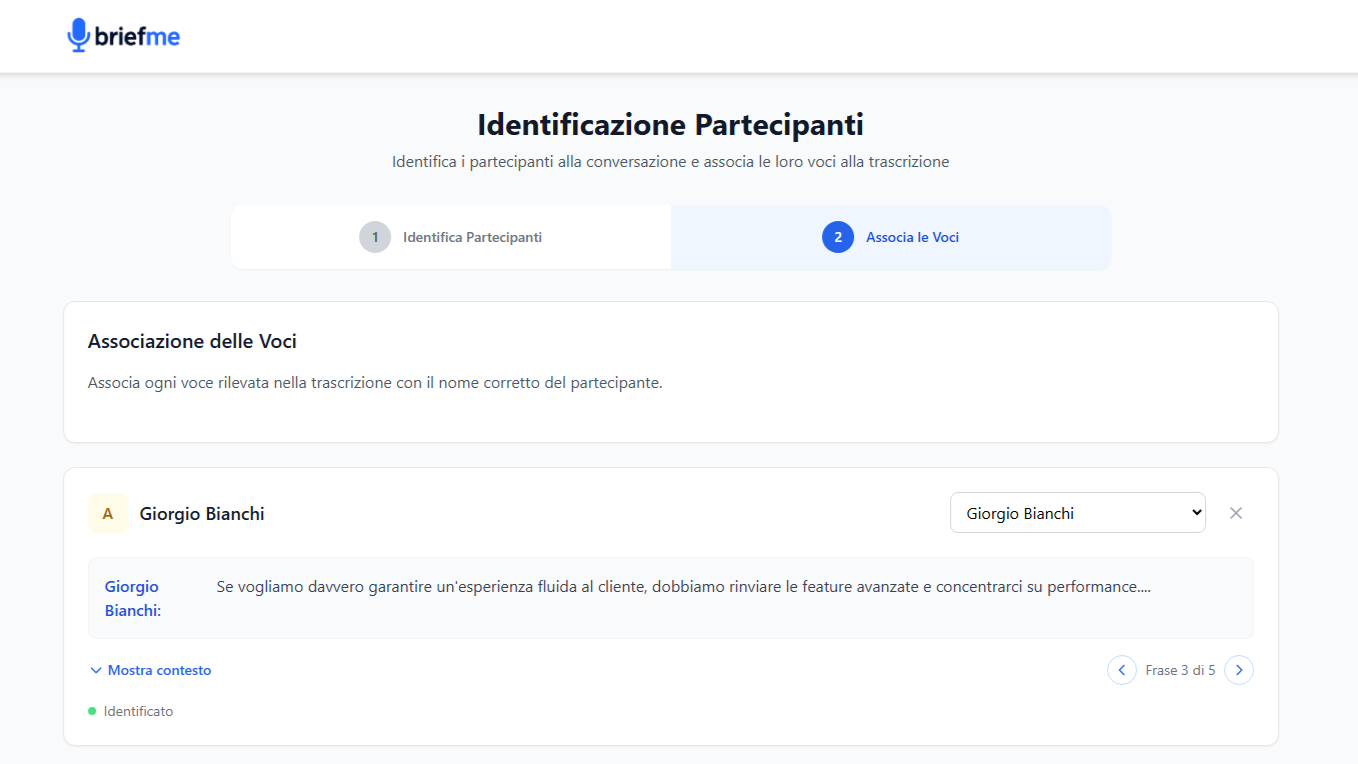Click the green Identificato status dot
1358x764 pixels.
pyautogui.click(x=93, y=711)
